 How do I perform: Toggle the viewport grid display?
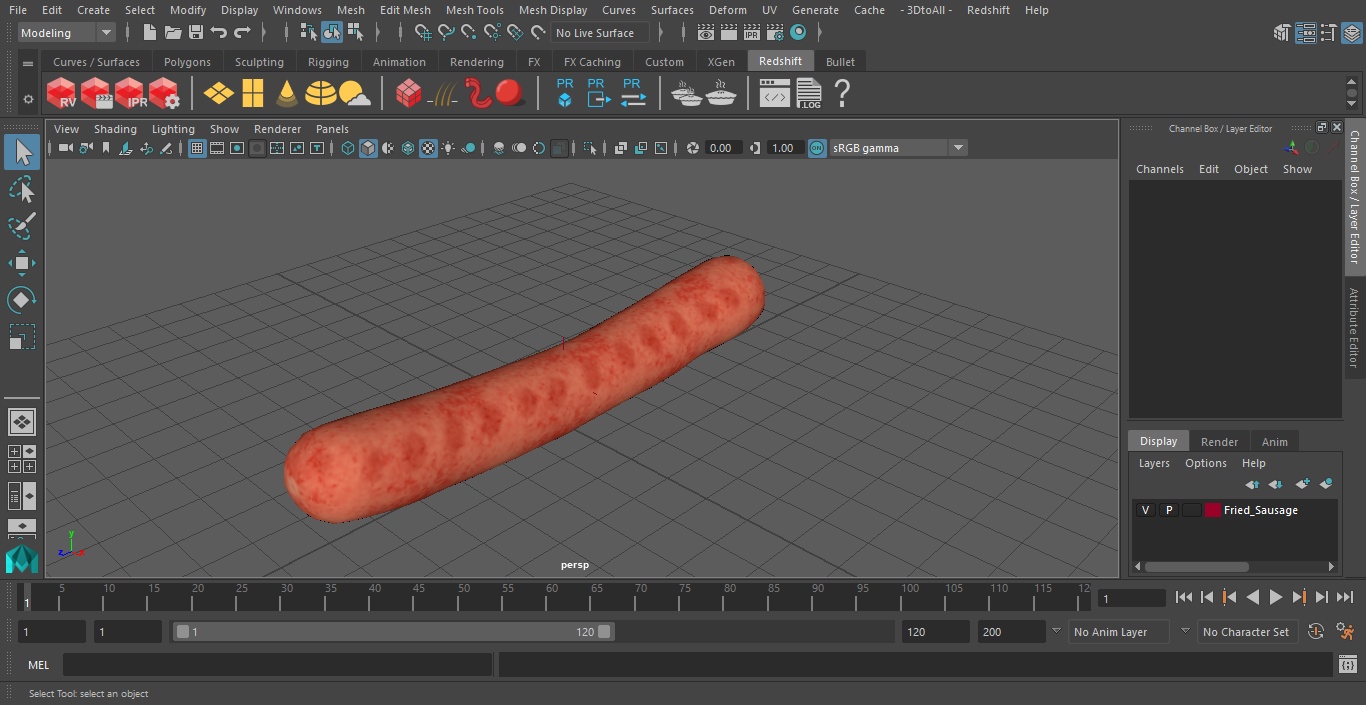coord(197,148)
